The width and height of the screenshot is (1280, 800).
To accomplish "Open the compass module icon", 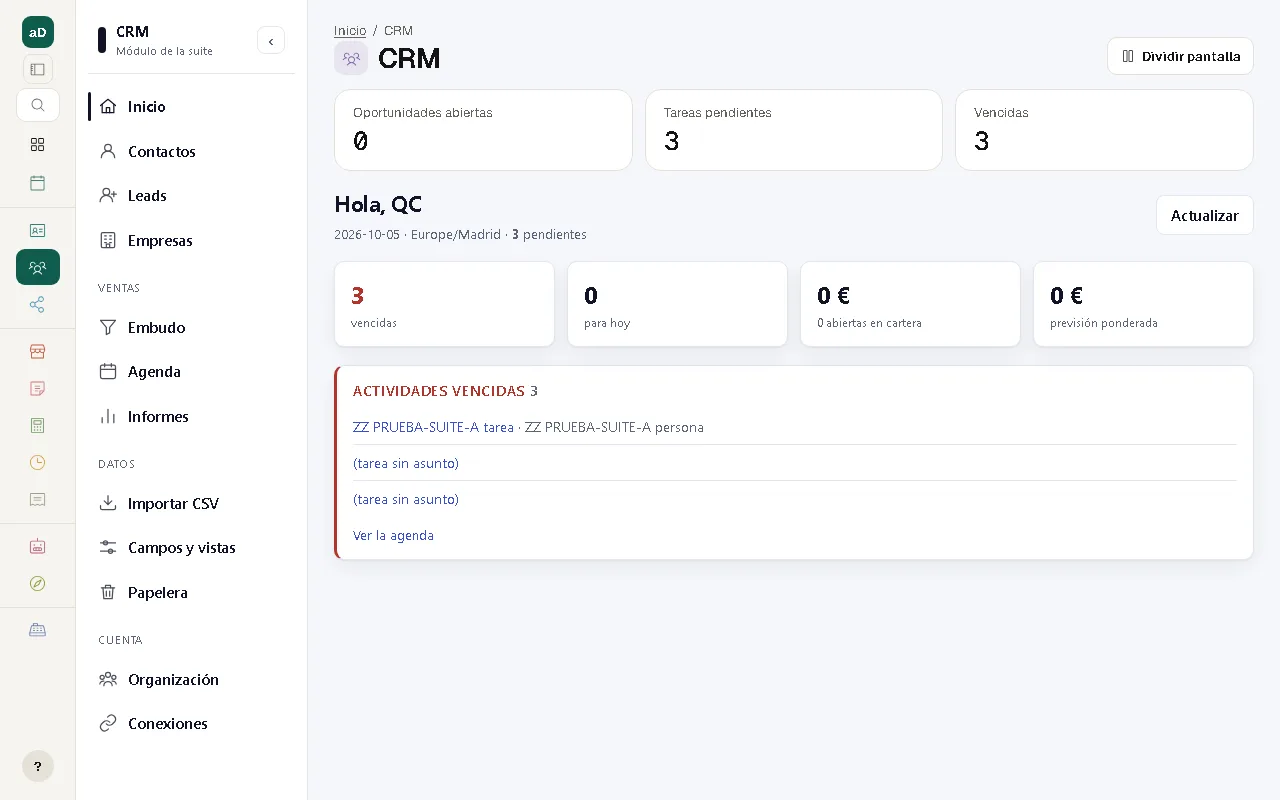I will [38, 583].
